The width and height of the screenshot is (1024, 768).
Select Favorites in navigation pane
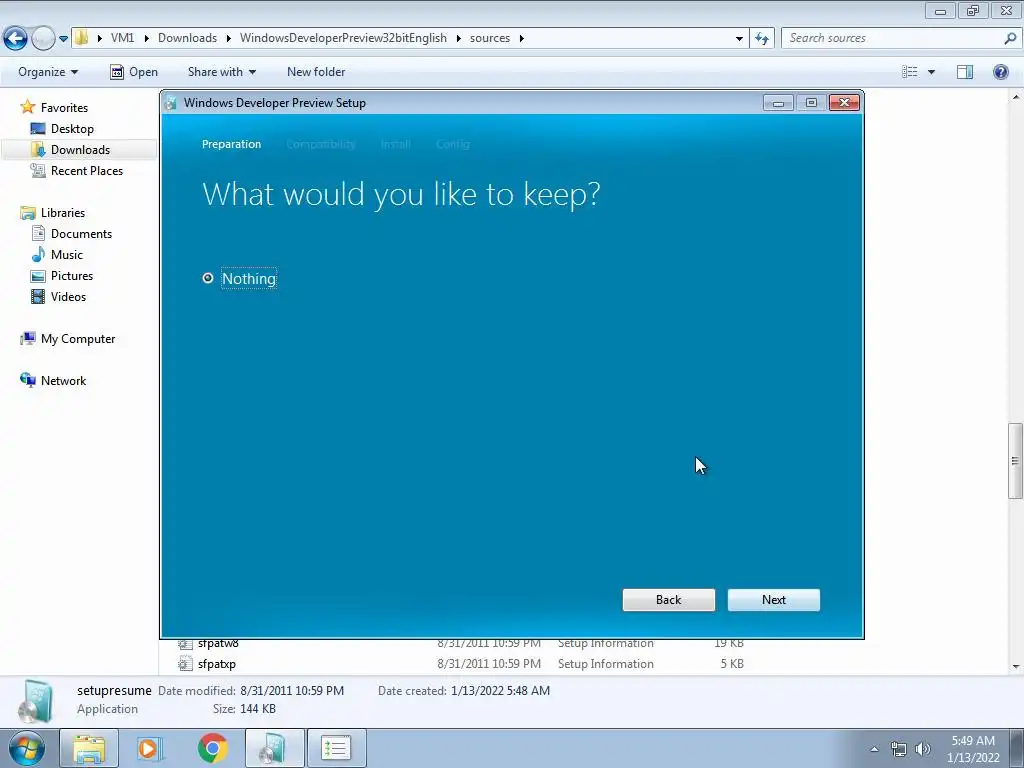pyautogui.click(x=64, y=108)
